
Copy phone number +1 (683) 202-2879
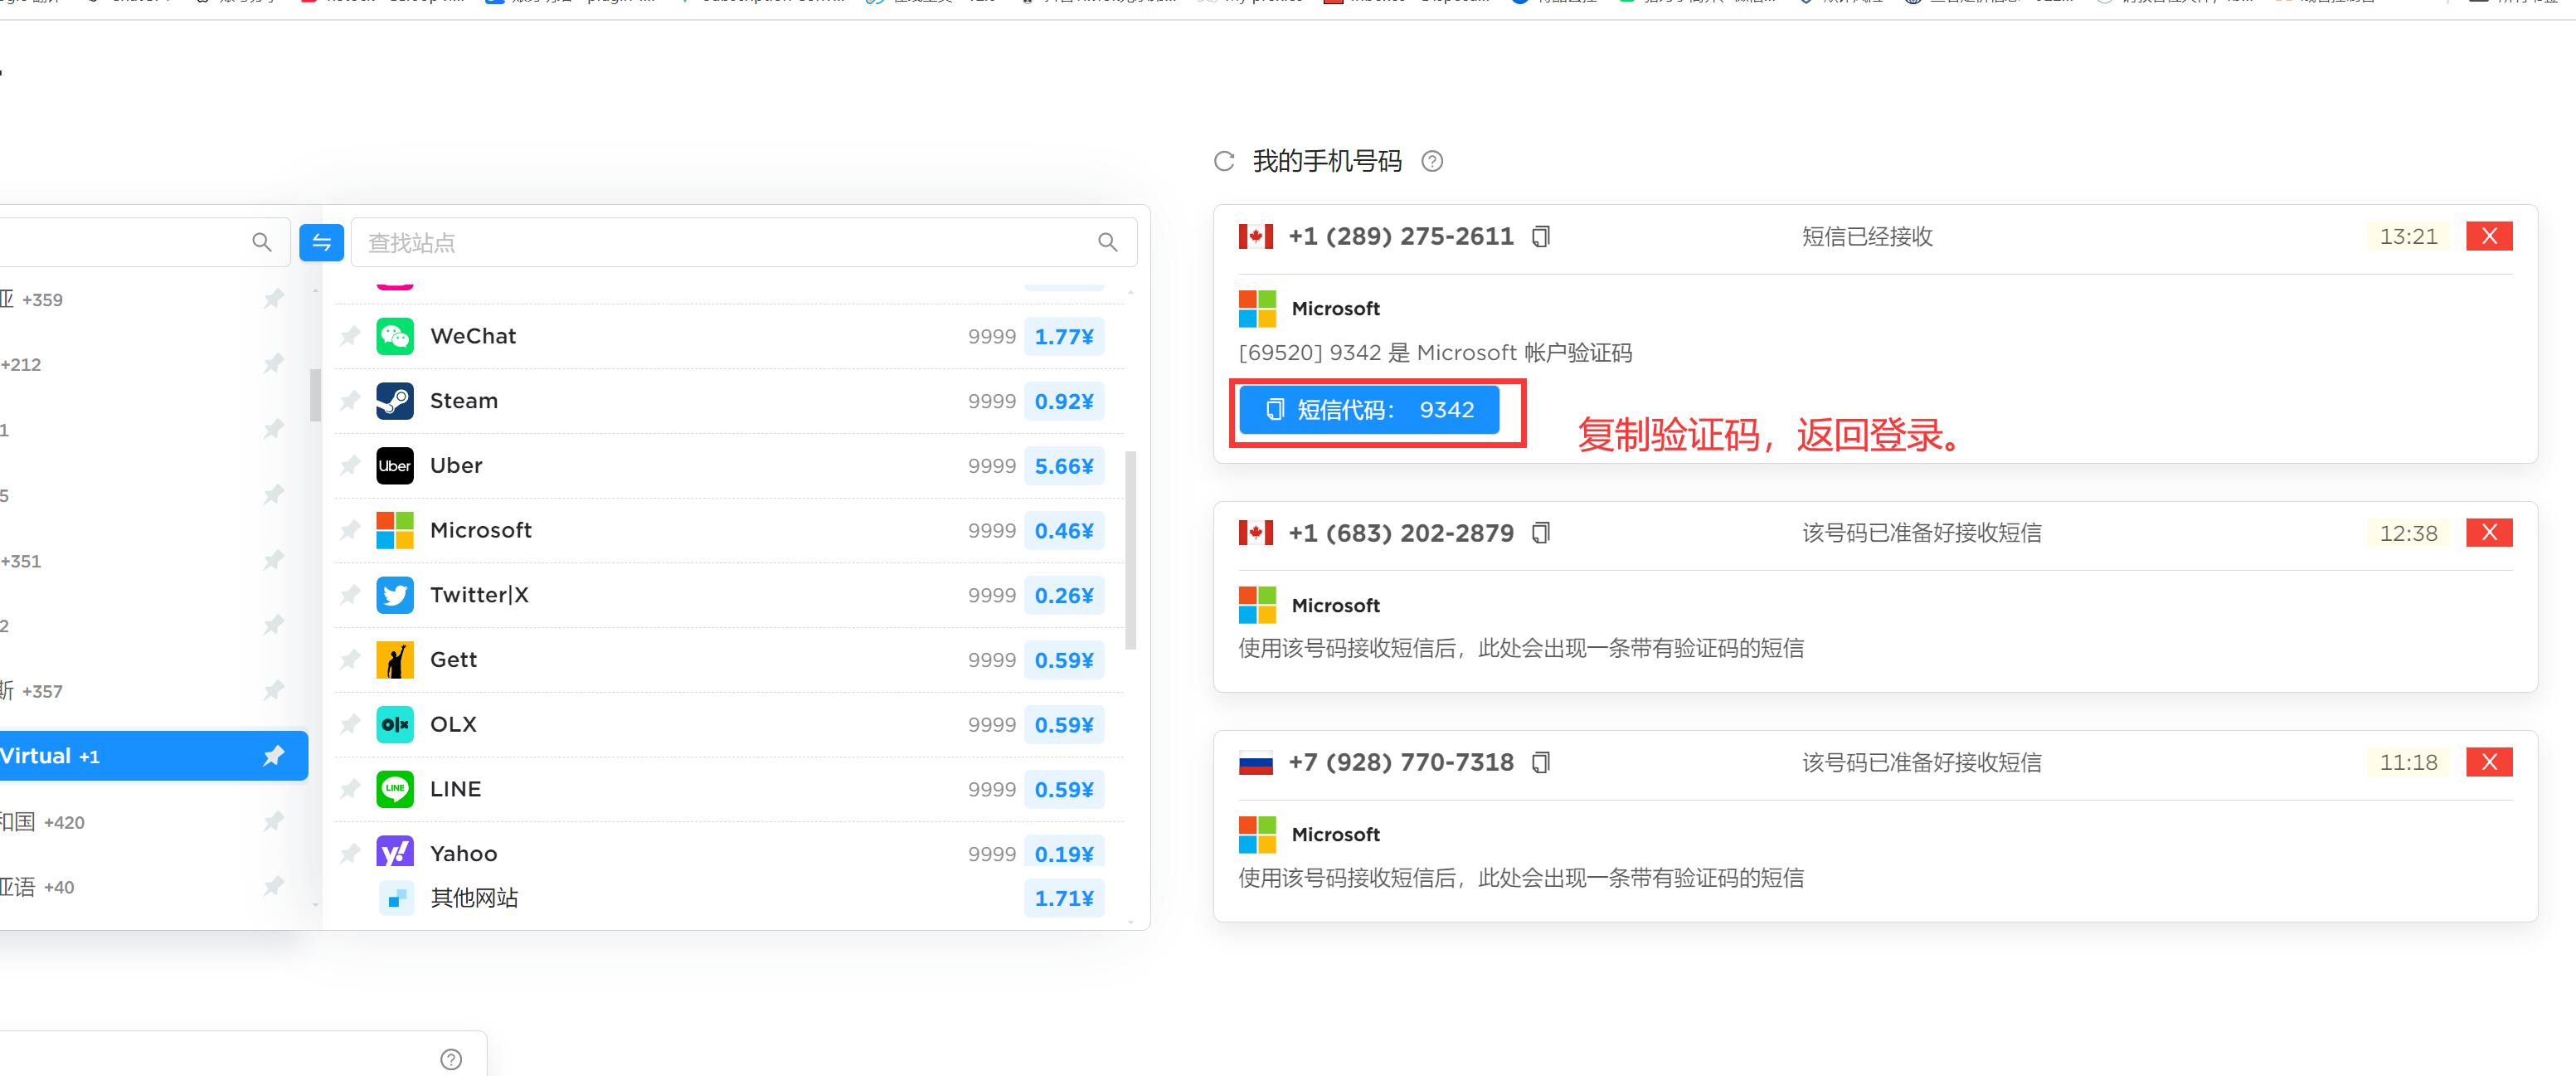pos(1541,533)
